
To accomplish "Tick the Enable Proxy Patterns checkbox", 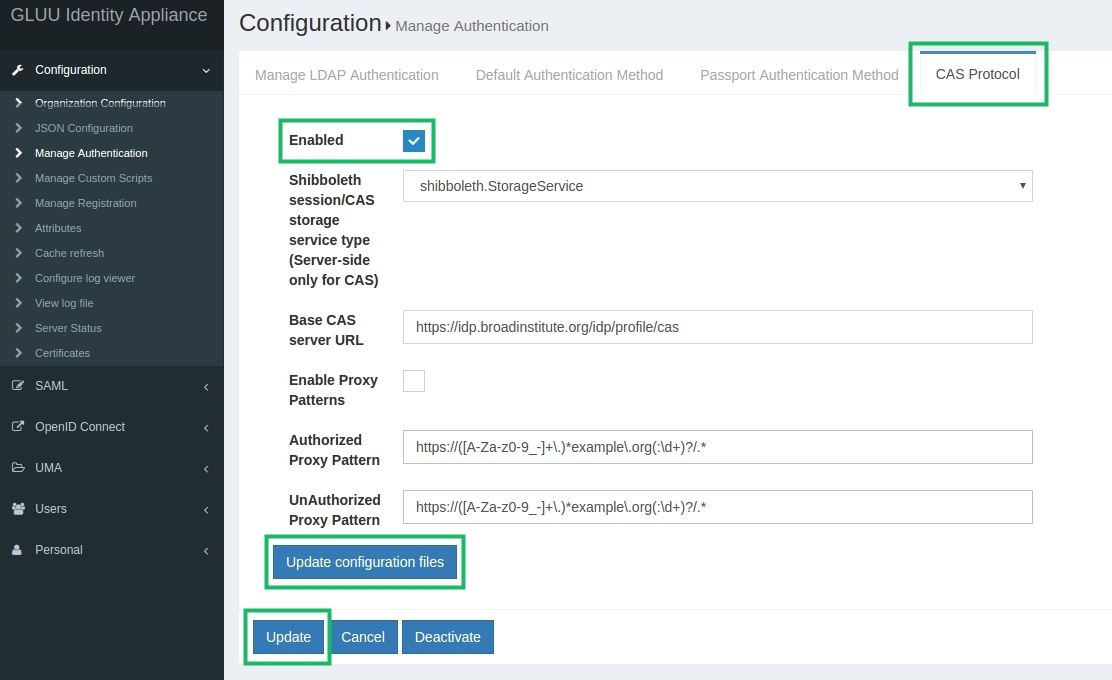I will 414,381.
